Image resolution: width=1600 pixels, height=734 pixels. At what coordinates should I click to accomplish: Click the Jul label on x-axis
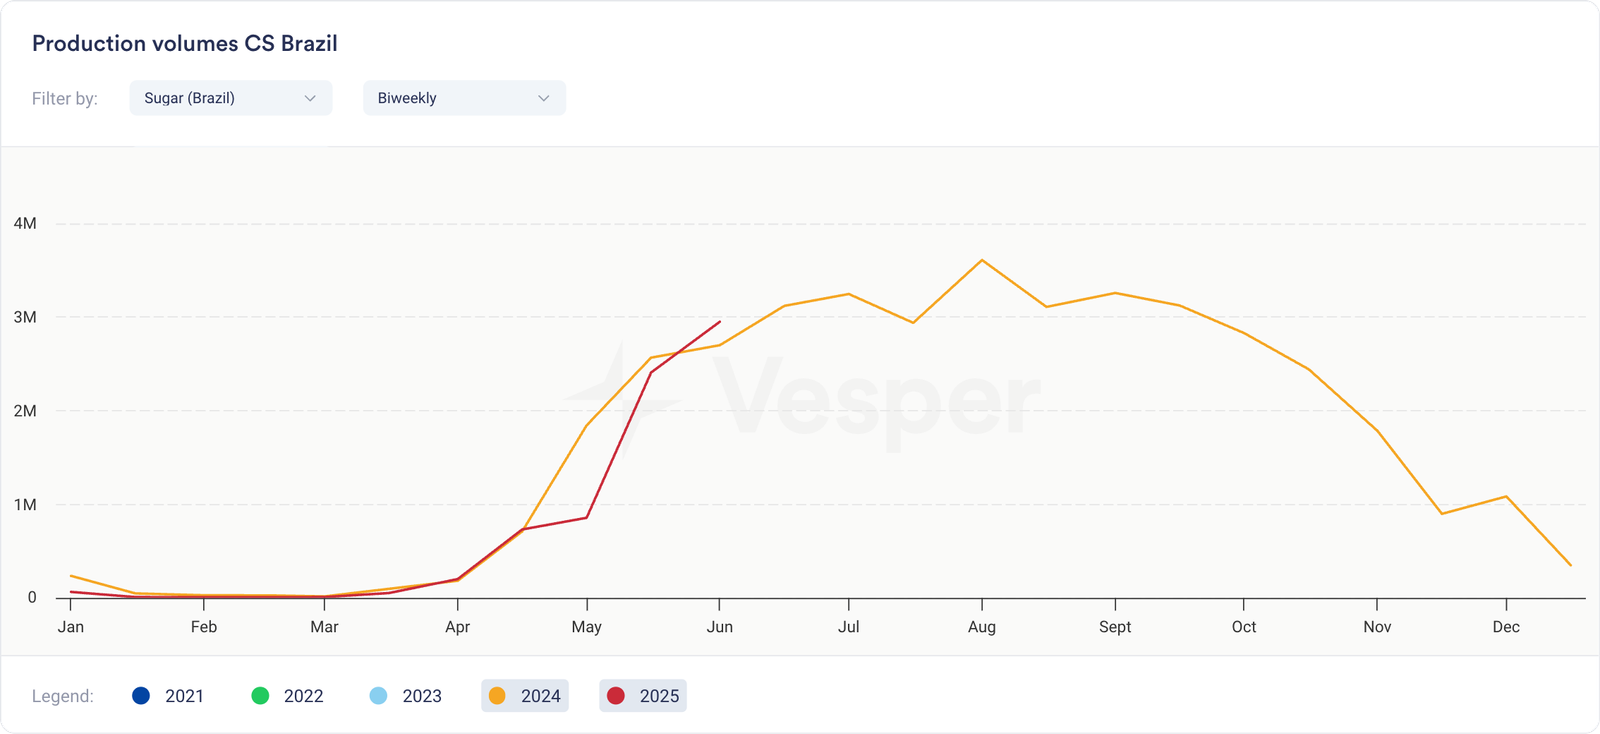tap(849, 627)
